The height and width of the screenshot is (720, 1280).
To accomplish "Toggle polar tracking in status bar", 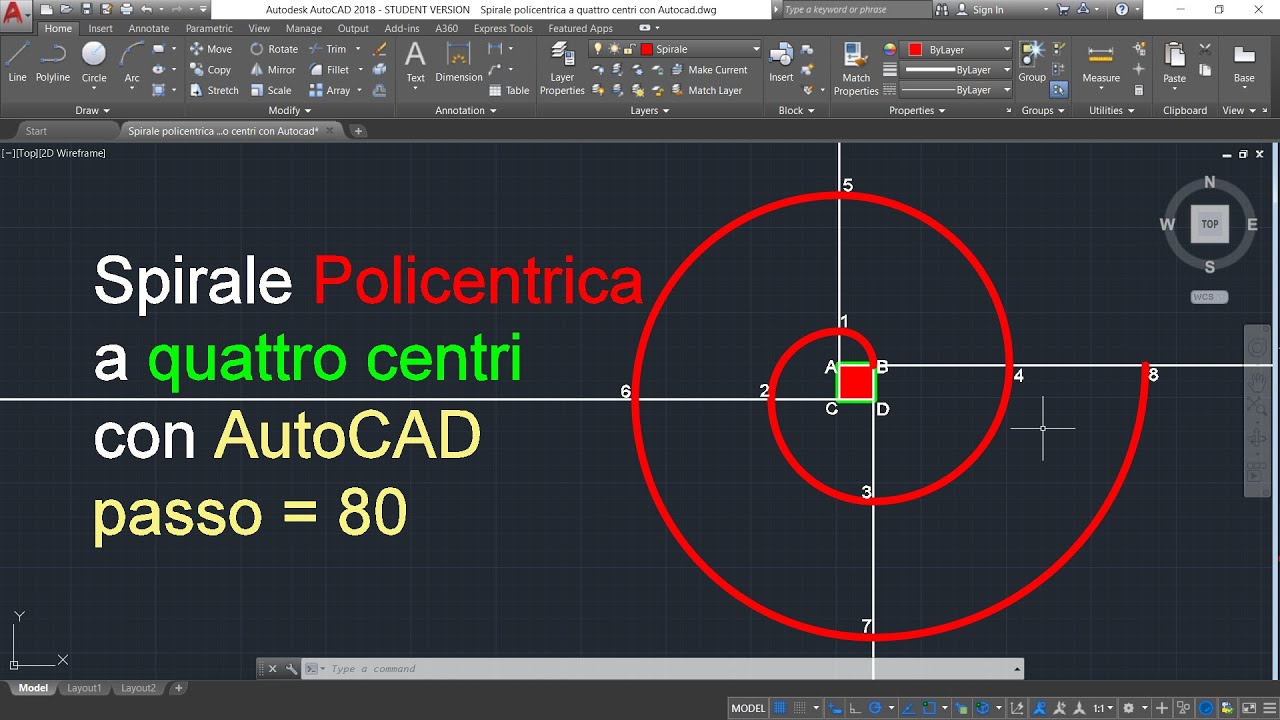I will click(875, 708).
